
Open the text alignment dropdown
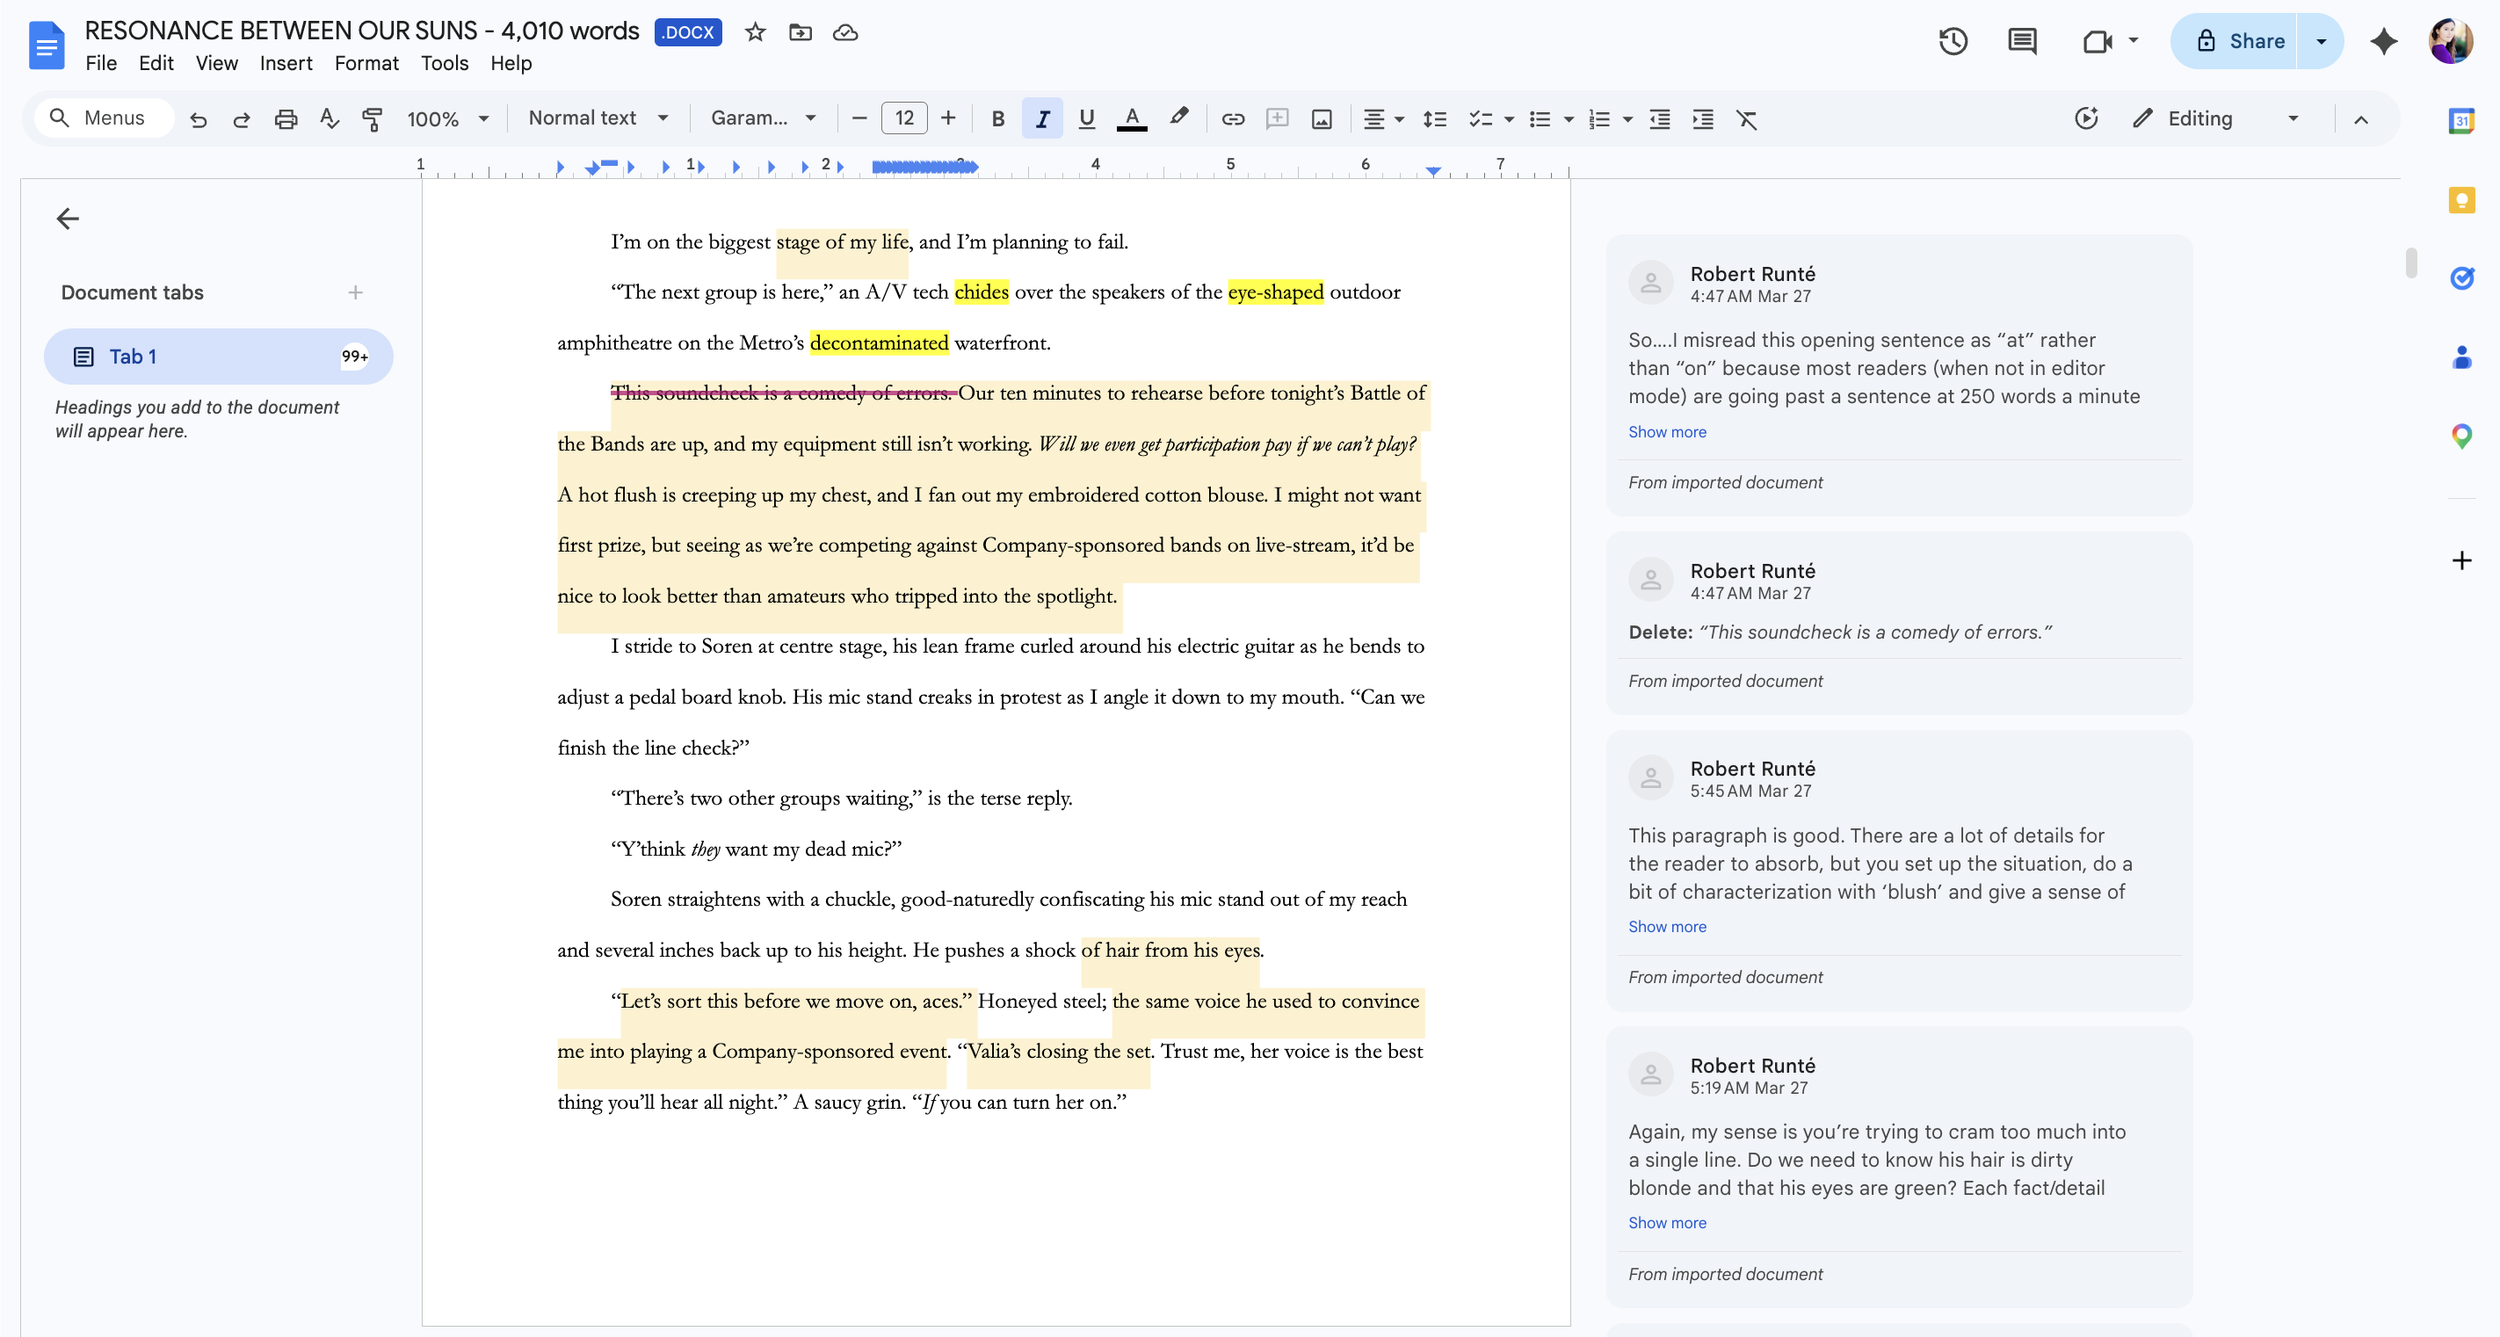pyautogui.click(x=1384, y=119)
